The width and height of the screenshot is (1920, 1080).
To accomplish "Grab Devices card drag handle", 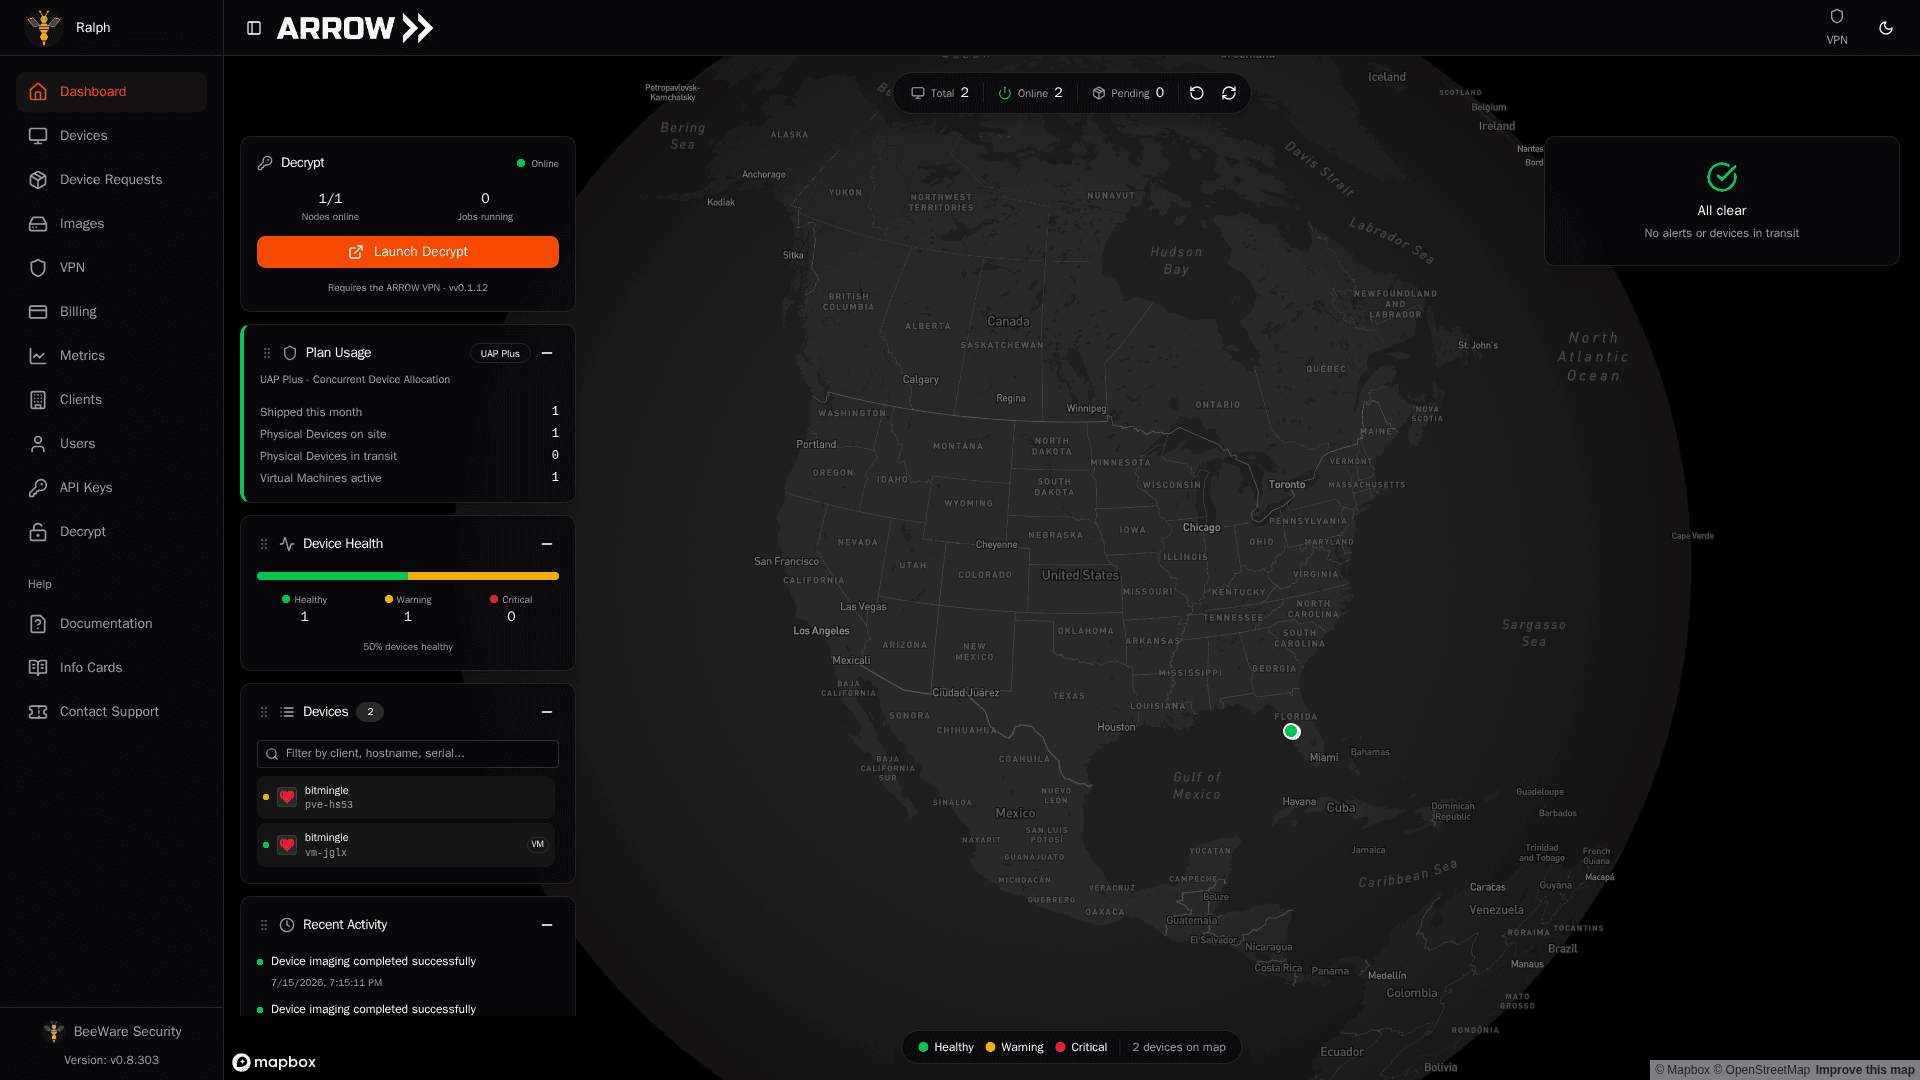I will tap(264, 712).
